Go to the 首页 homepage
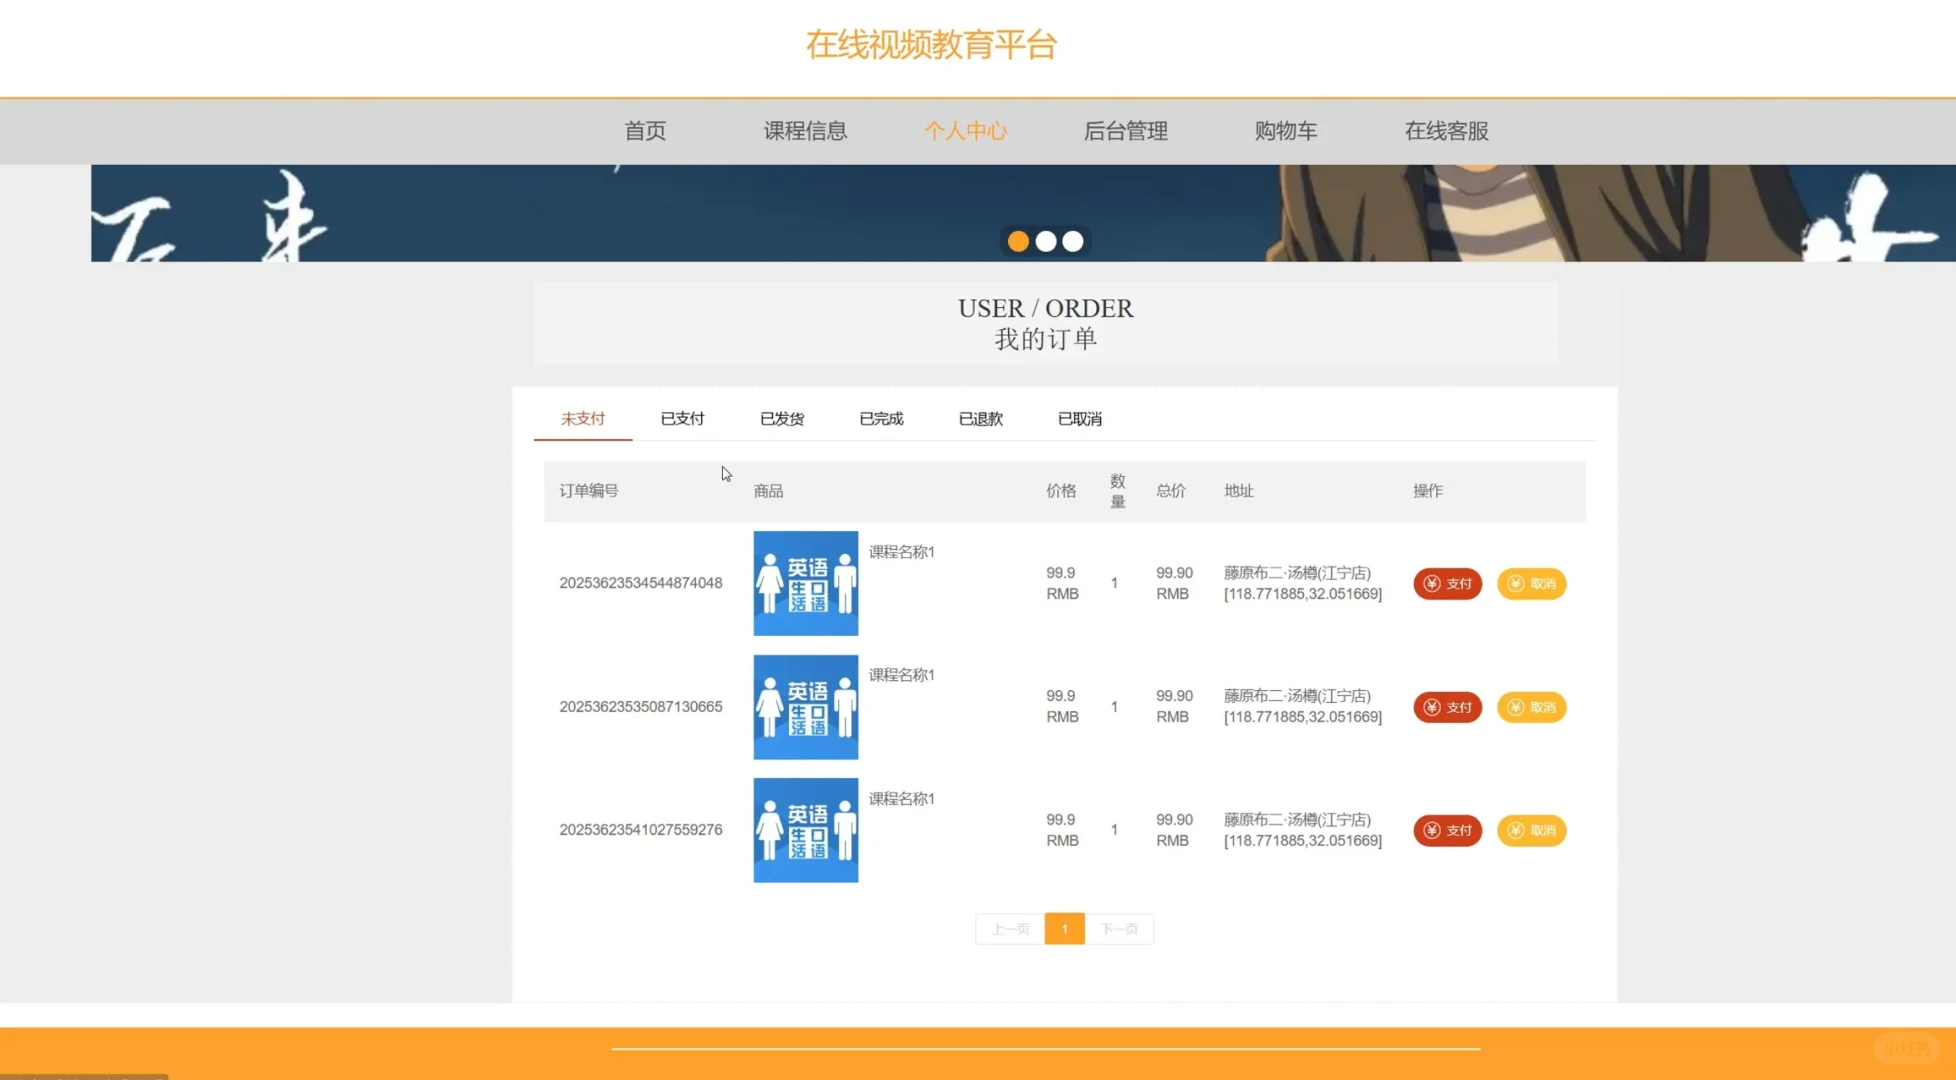This screenshot has width=1956, height=1080. (x=645, y=131)
